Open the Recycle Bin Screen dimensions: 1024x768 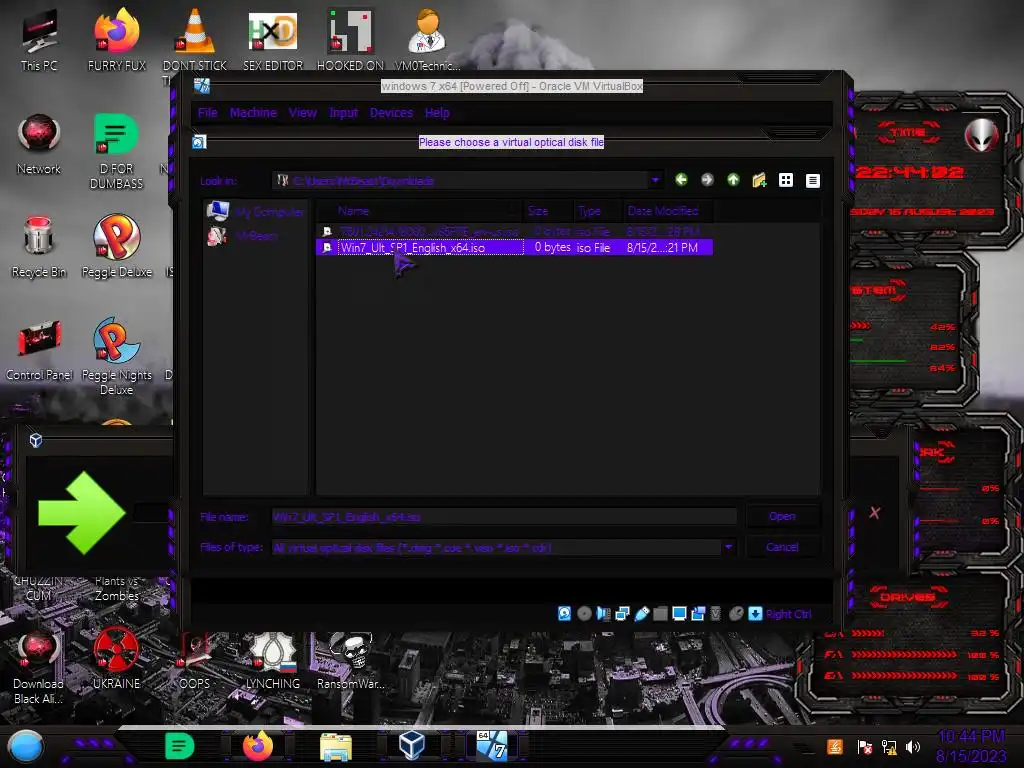(x=39, y=246)
